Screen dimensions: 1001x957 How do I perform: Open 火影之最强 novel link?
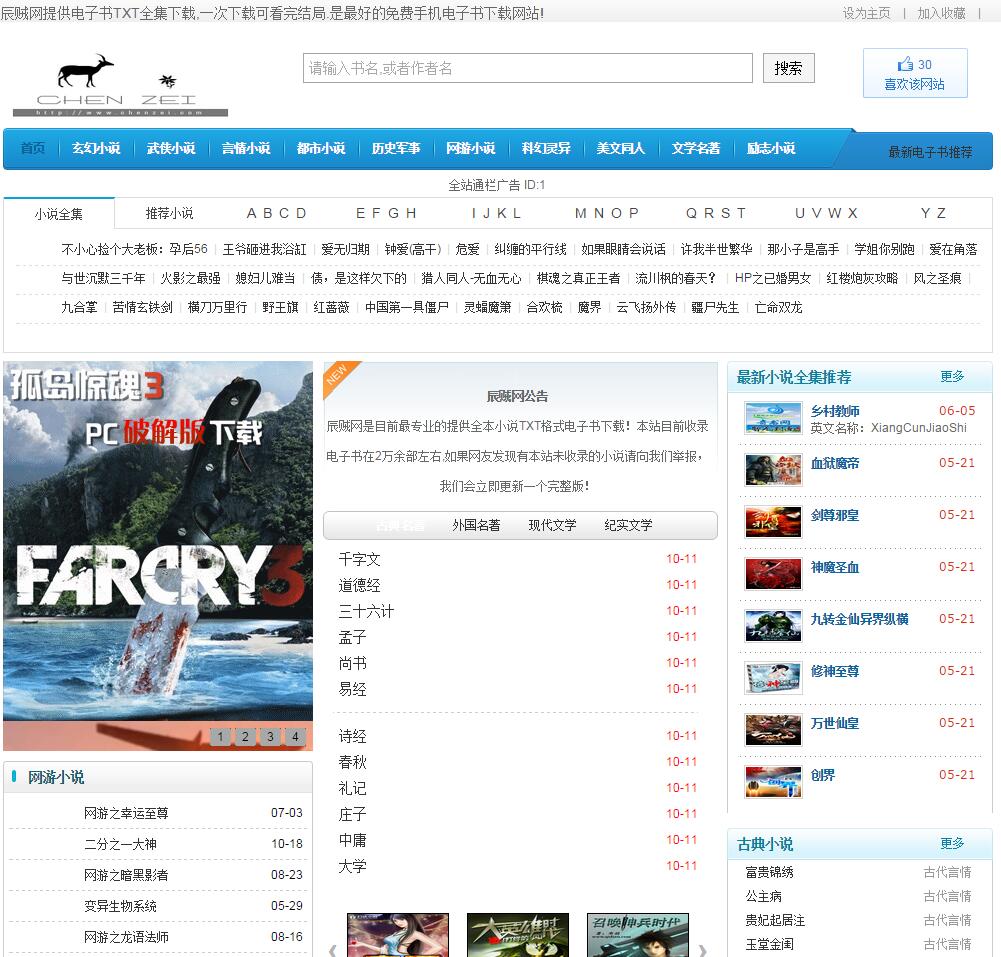[190, 278]
